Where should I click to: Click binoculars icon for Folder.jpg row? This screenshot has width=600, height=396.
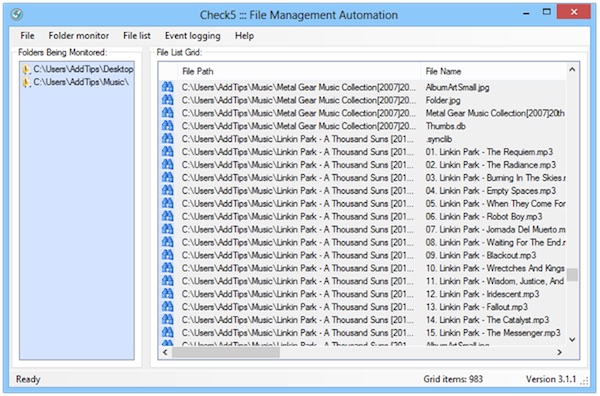(x=167, y=100)
